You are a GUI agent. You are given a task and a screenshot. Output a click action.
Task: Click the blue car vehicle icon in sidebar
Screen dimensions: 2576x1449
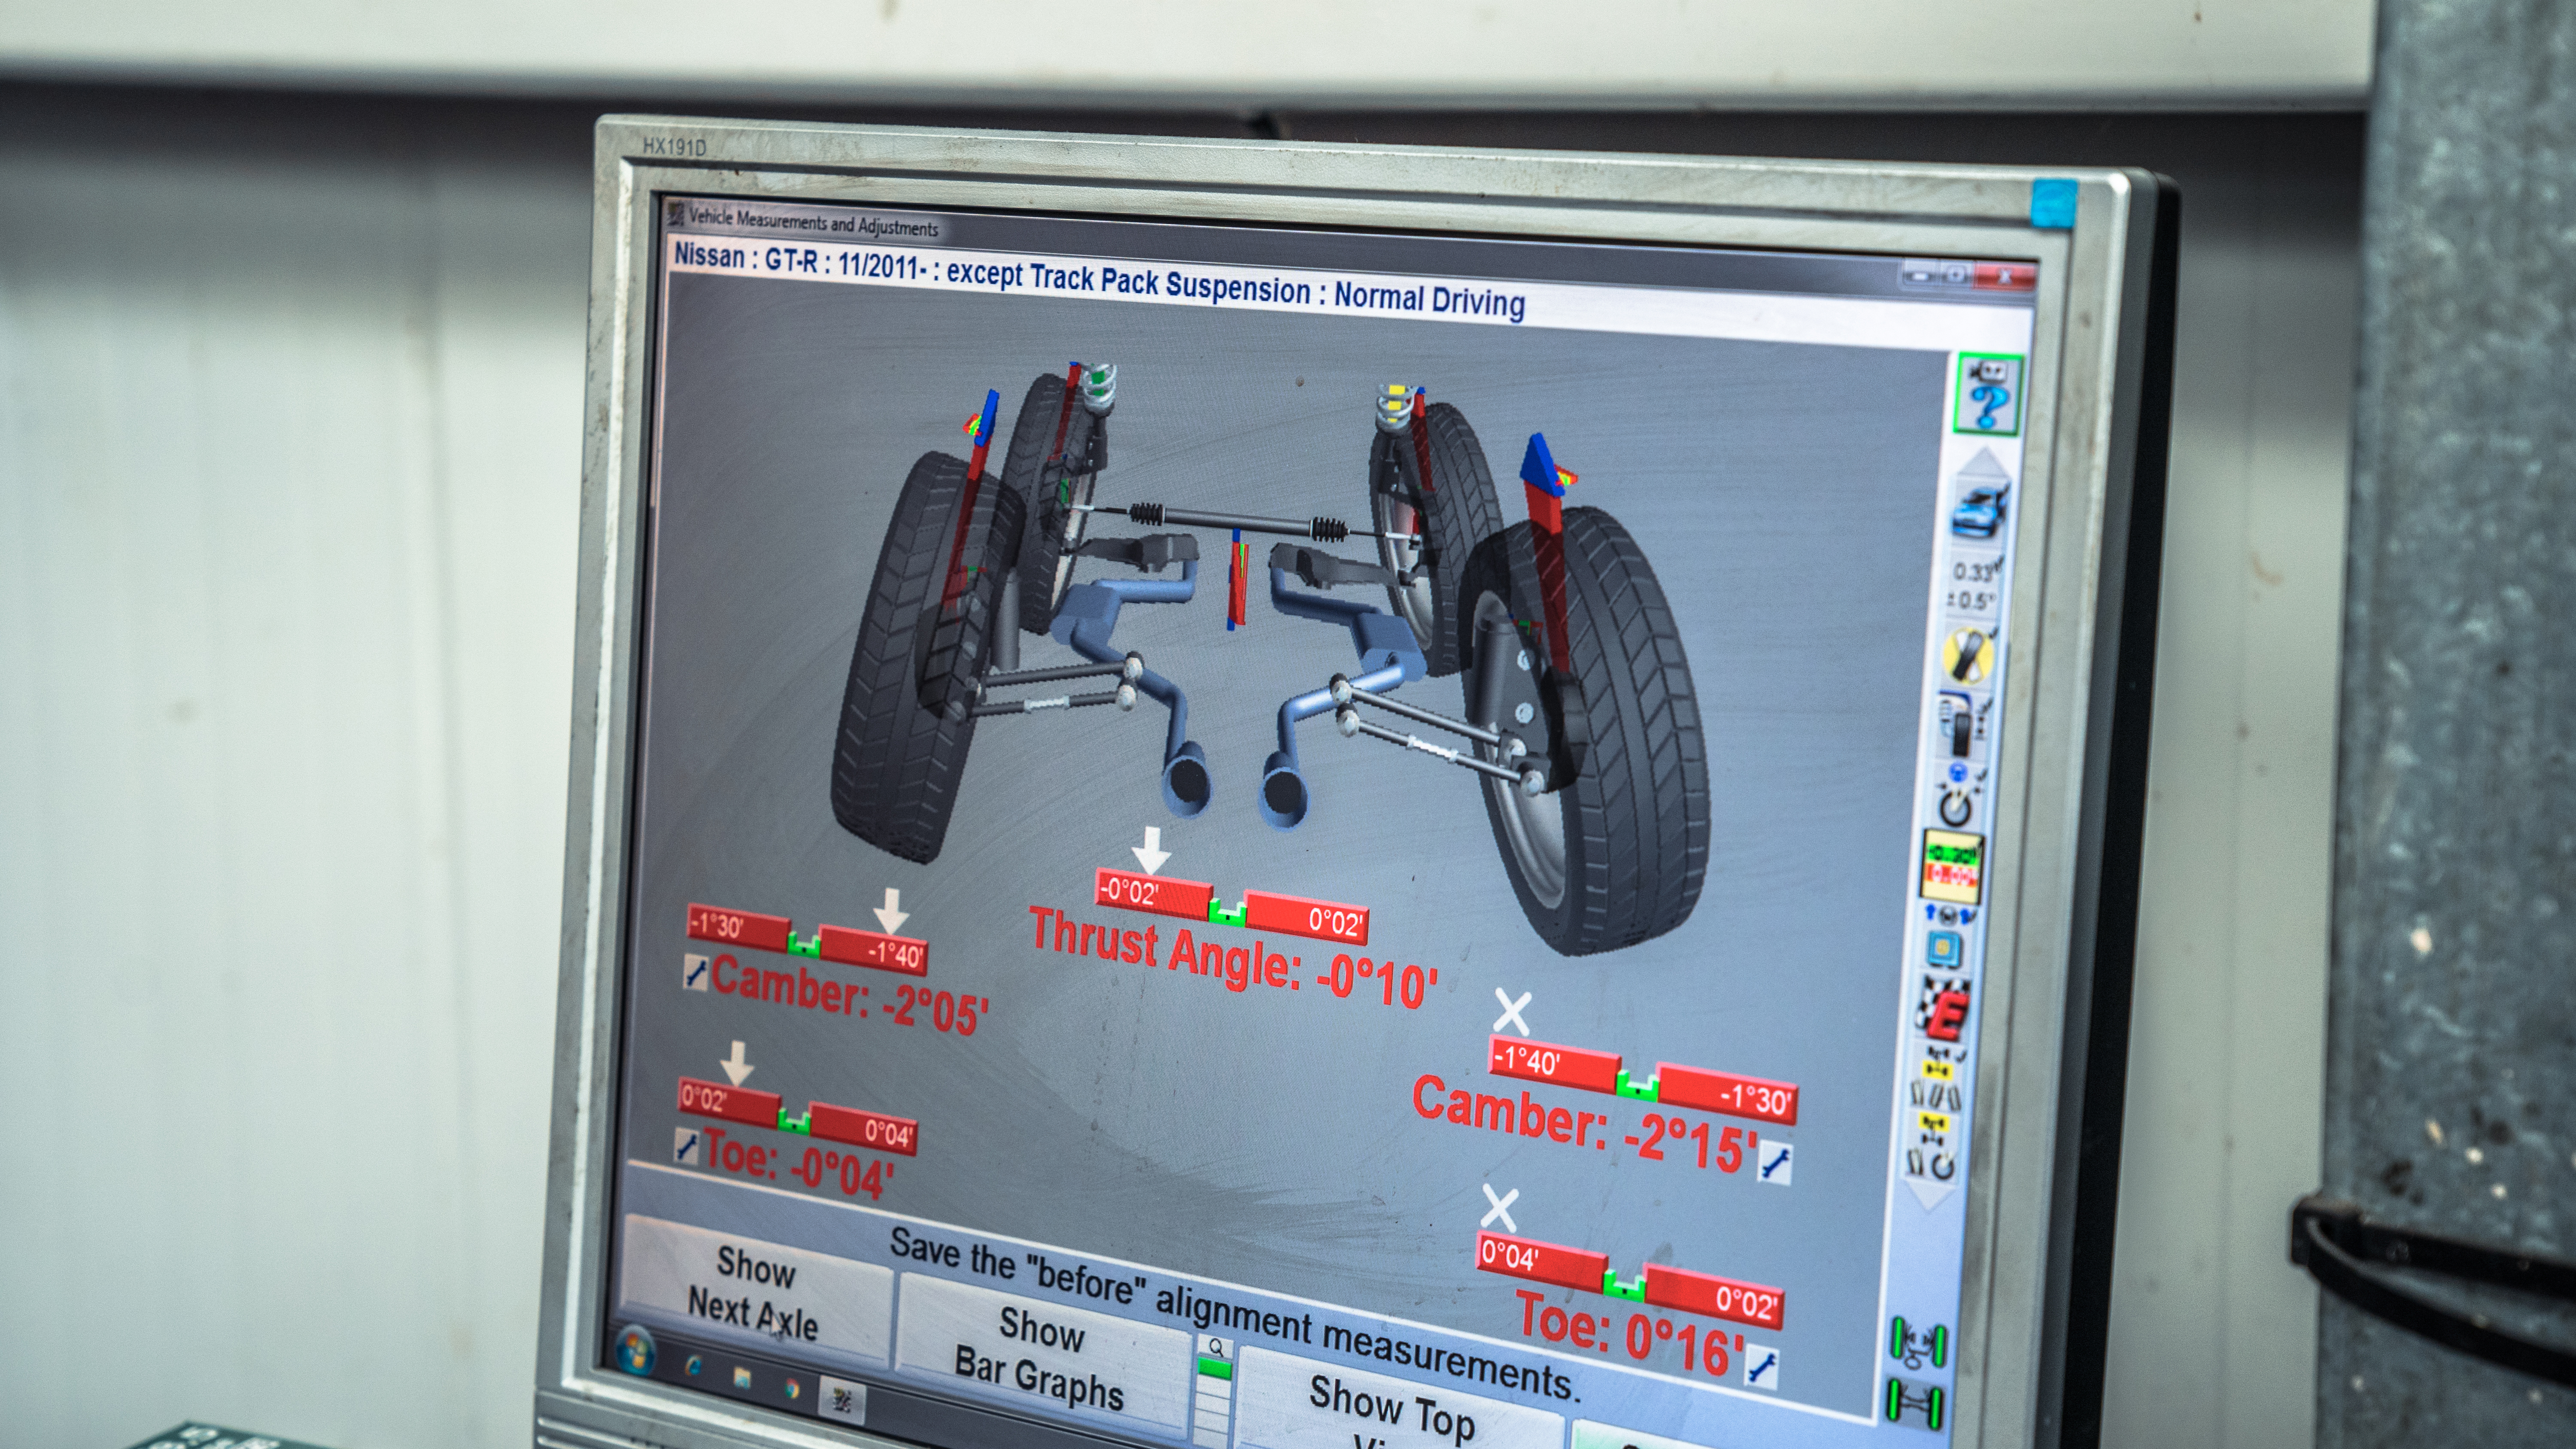[x=1981, y=510]
